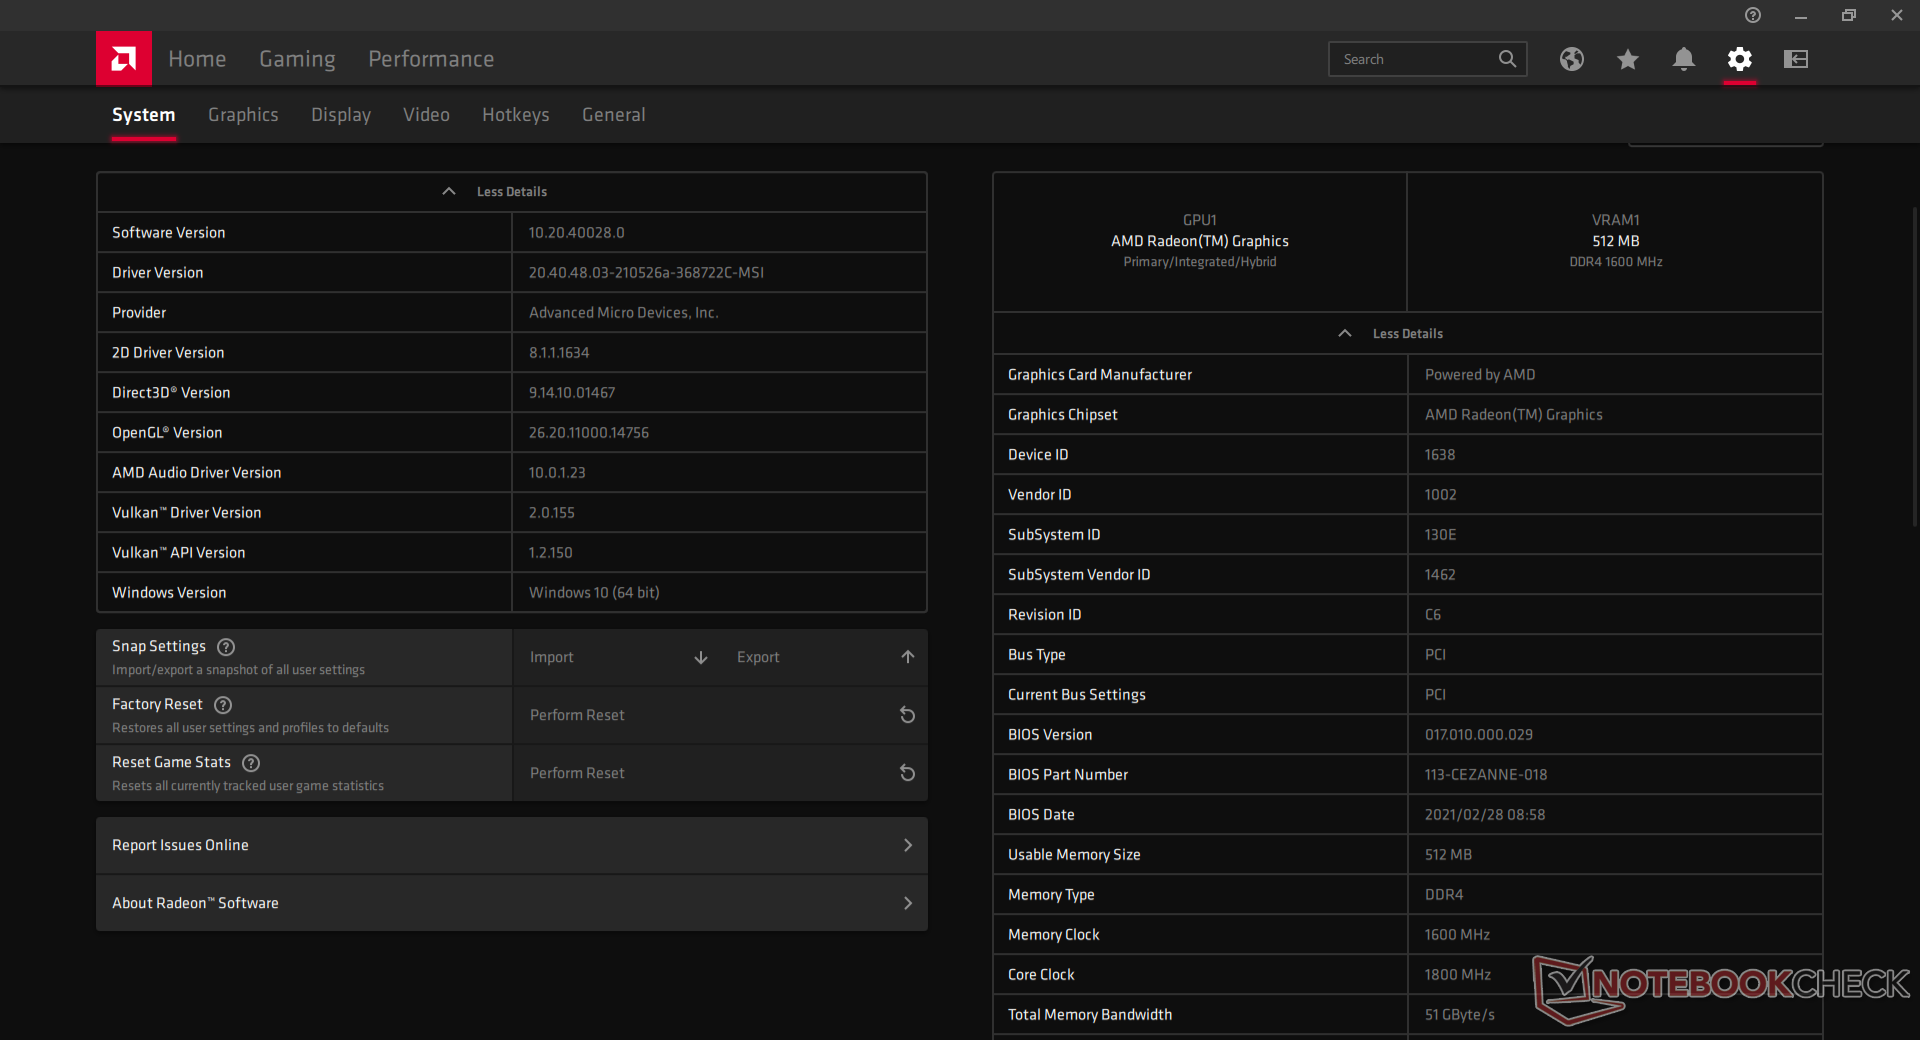This screenshot has height=1040, width=1920.
Task: Perform Reset for Factory Reset
Action: pos(720,715)
